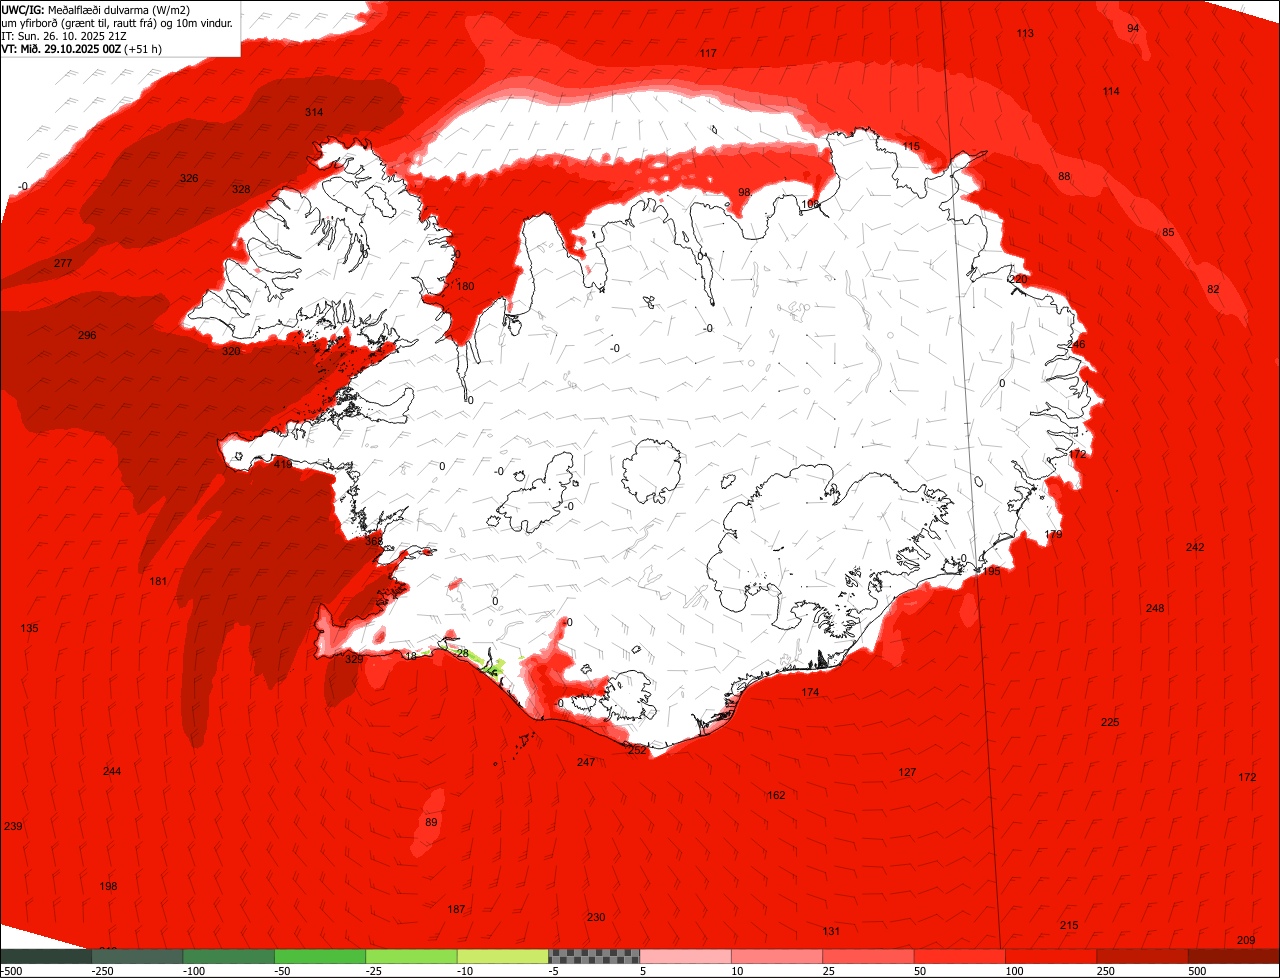The height and width of the screenshot is (978, 1280).
Task: Click the darkest green legend swatch between -500 and -250
Action: [x=45, y=956]
